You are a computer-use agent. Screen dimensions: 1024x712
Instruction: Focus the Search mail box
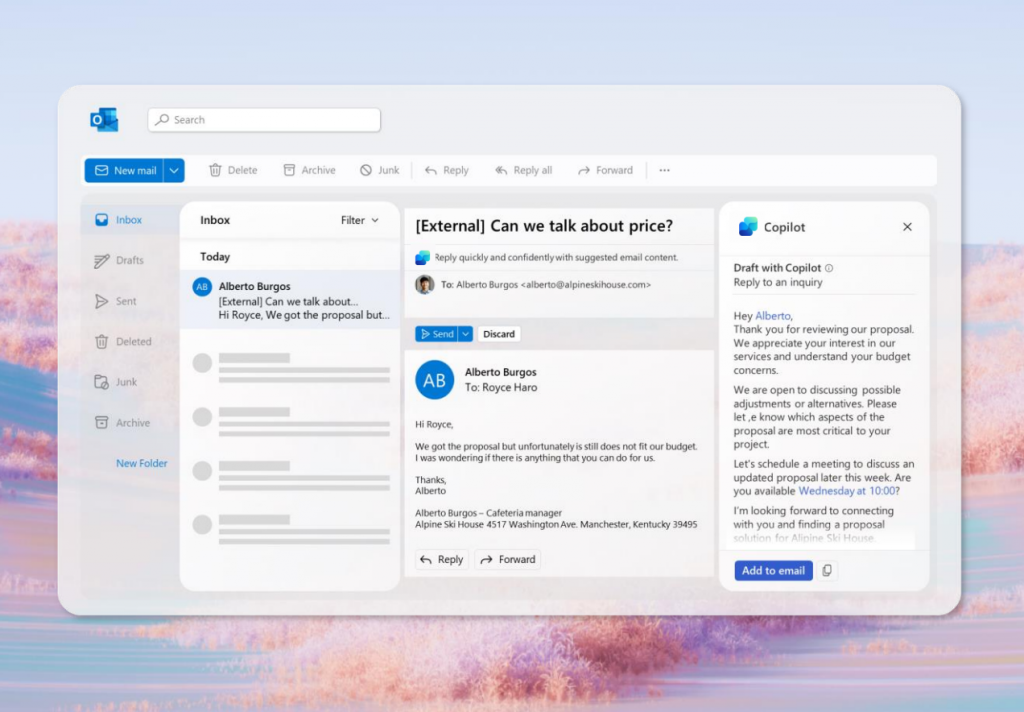coord(264,120)
